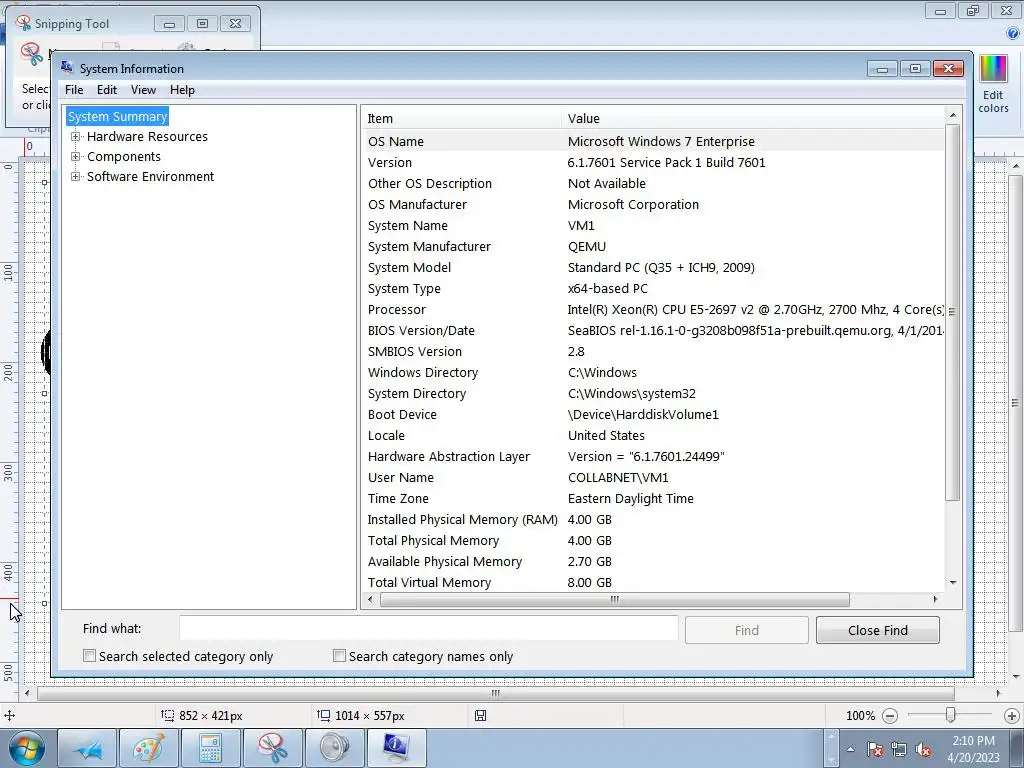The image size is (1024, 768).
Task: Click the value COLLABNET\VM1
Action: tap(618, 477)
